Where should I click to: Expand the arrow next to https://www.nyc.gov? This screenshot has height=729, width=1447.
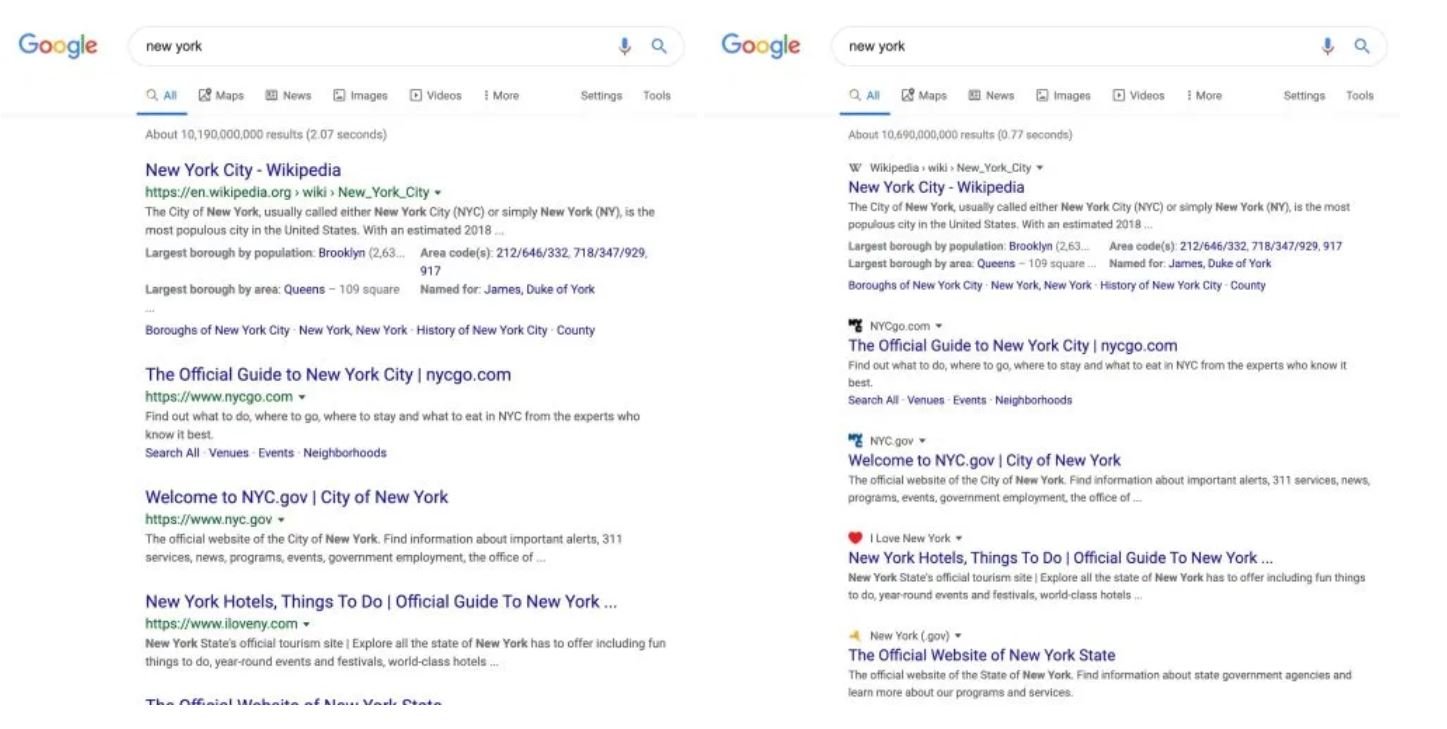click(x=281, y=520)
